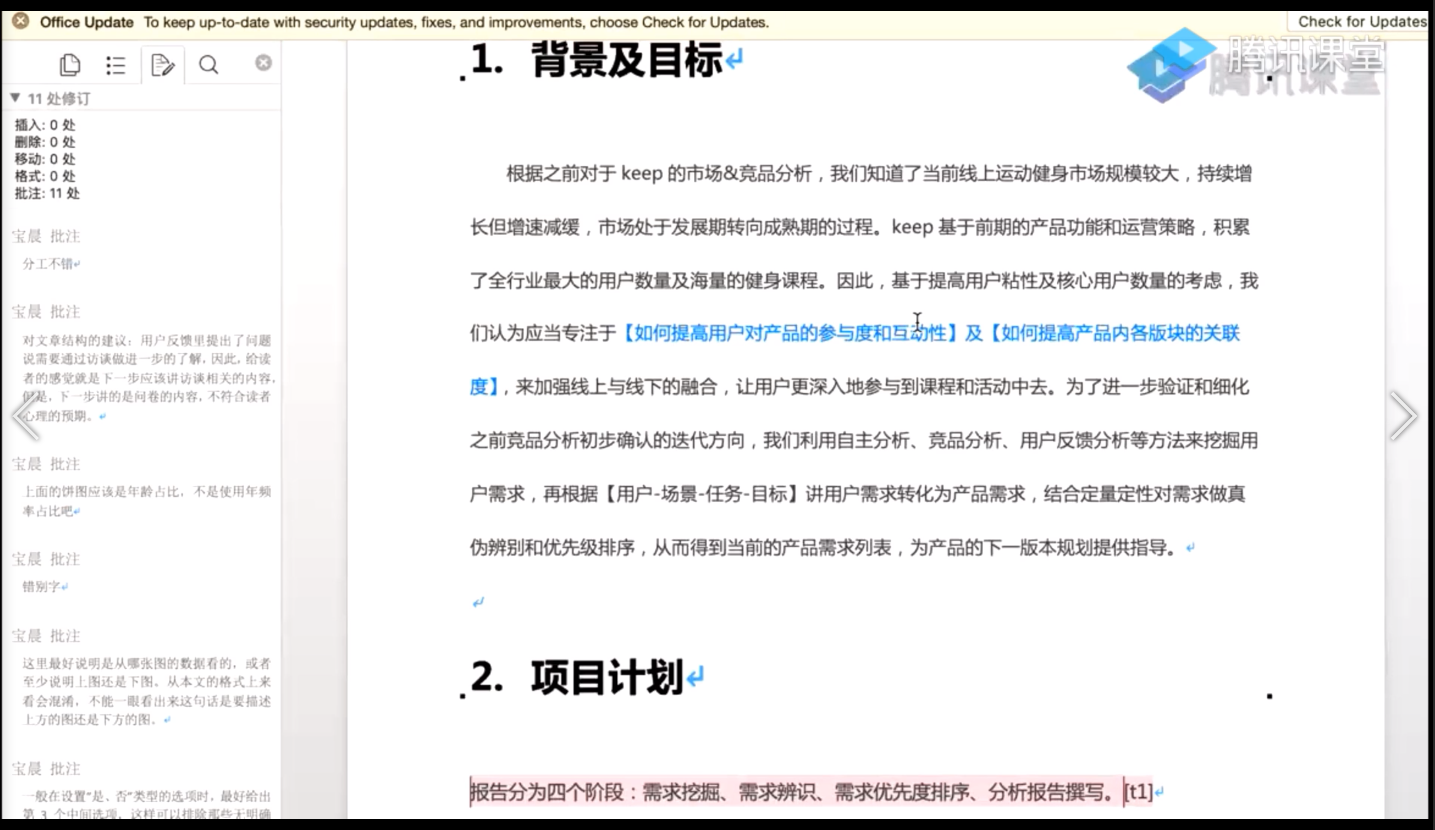Image resolution: width=1435 pixels, height=830 pixels.
Task: Select comment starting 一般在设置"是、否"类型
Action: pyautogui.click(x=147, y=805)
